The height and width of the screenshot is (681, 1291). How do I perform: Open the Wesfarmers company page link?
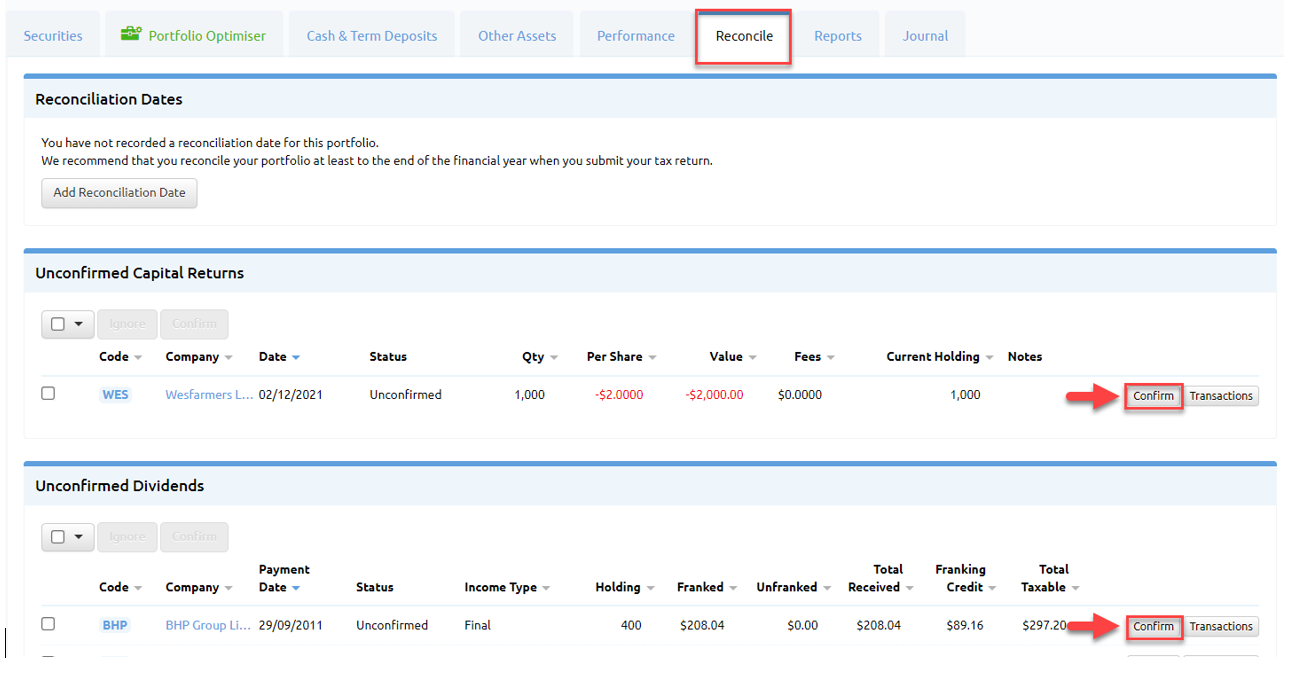[x=208, y=394]
